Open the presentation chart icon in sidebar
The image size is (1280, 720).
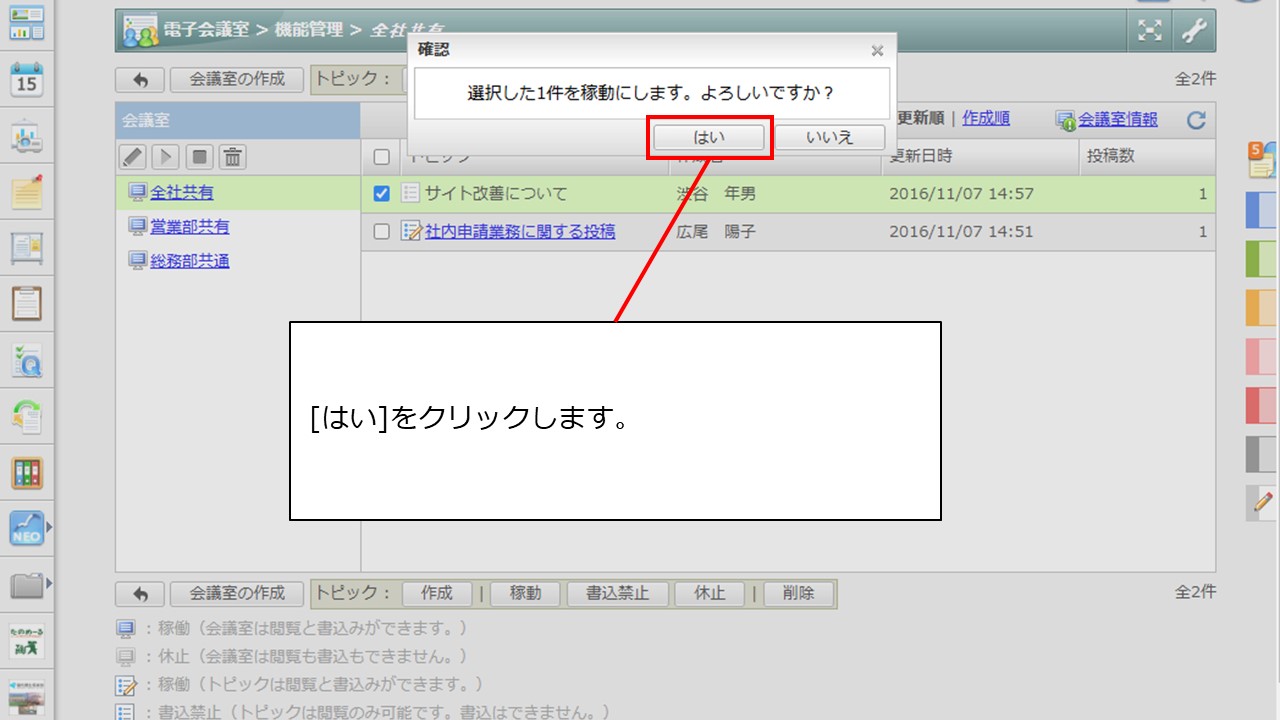27,136
